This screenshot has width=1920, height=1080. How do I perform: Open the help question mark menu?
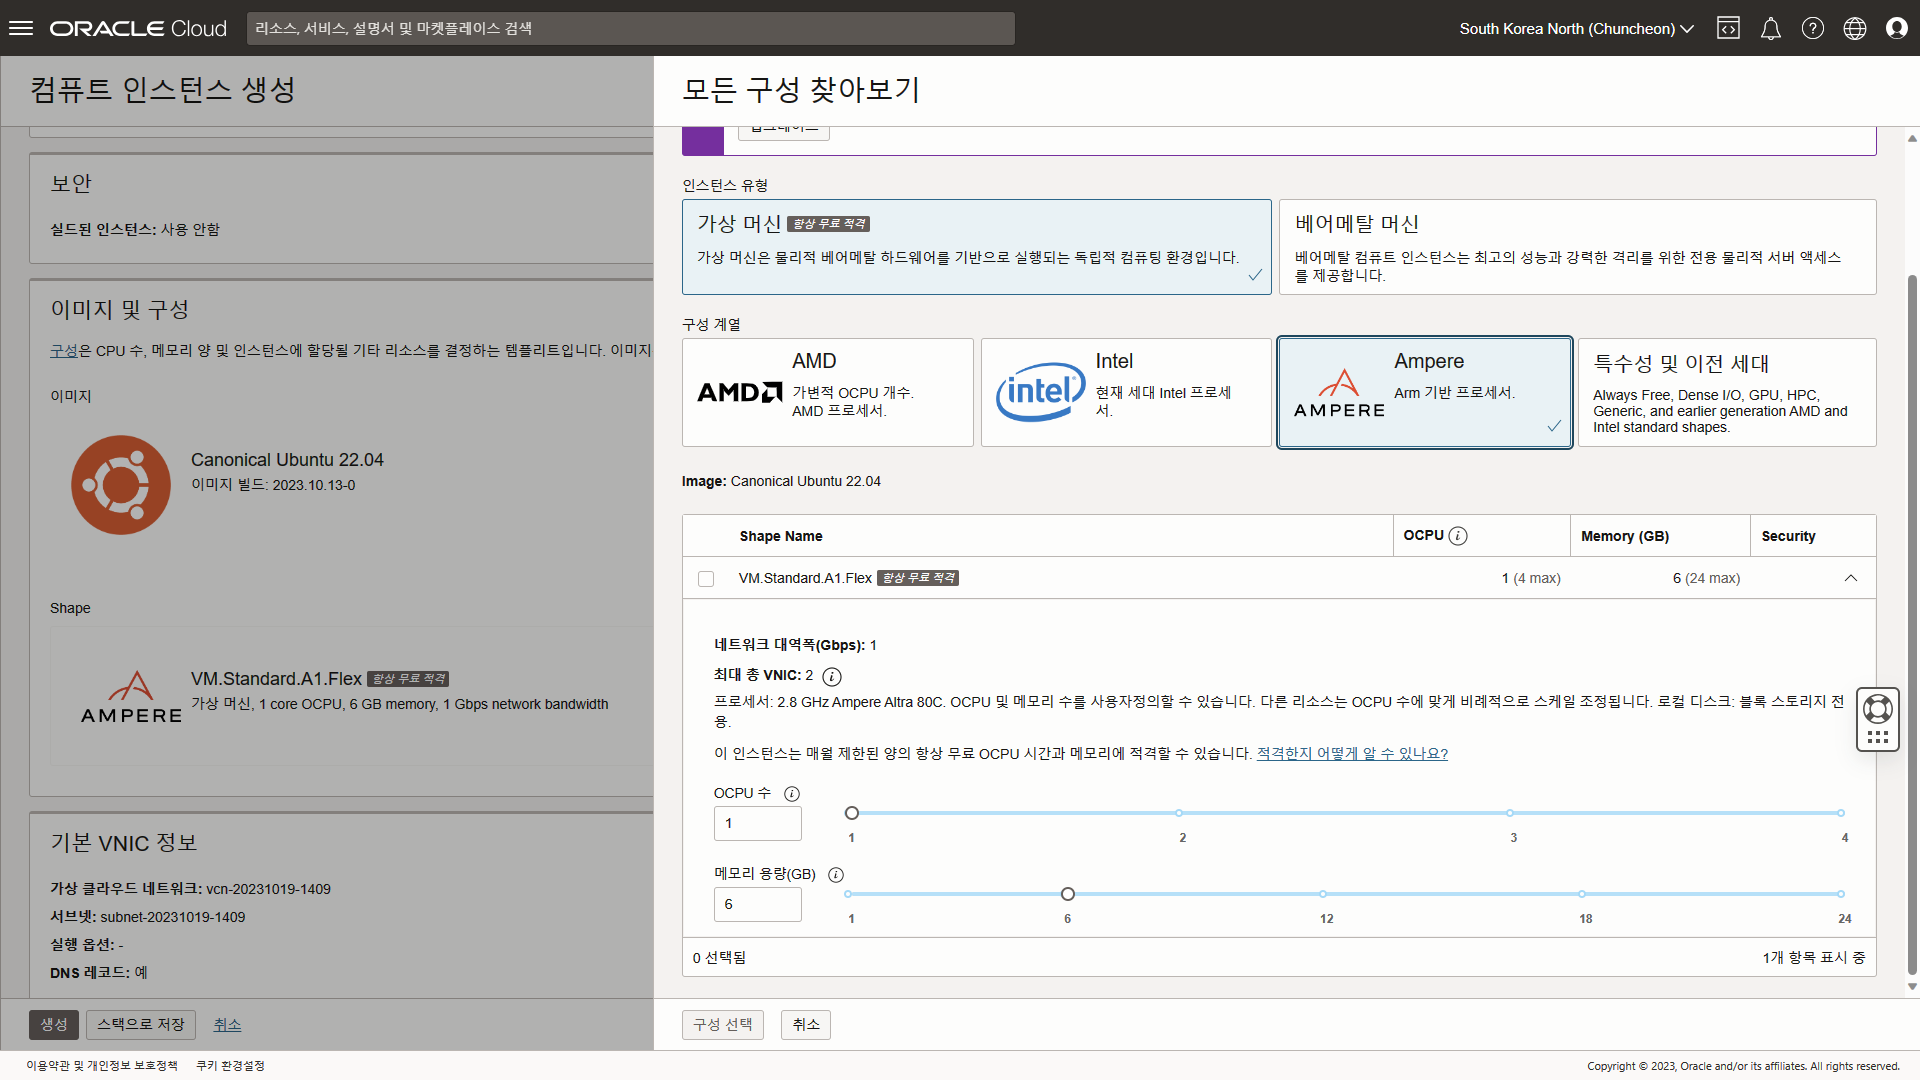tap(1812, 28)
